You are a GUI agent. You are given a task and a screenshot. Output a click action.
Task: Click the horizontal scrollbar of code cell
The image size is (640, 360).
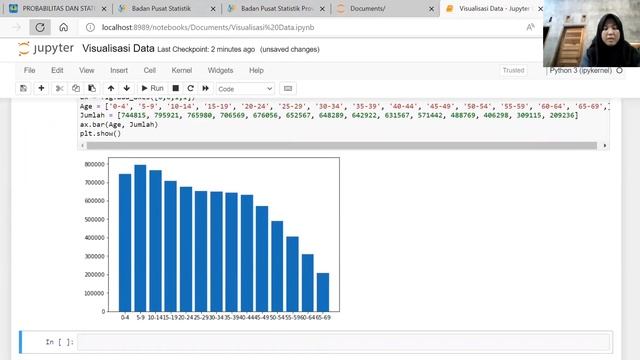pos(342,146)
